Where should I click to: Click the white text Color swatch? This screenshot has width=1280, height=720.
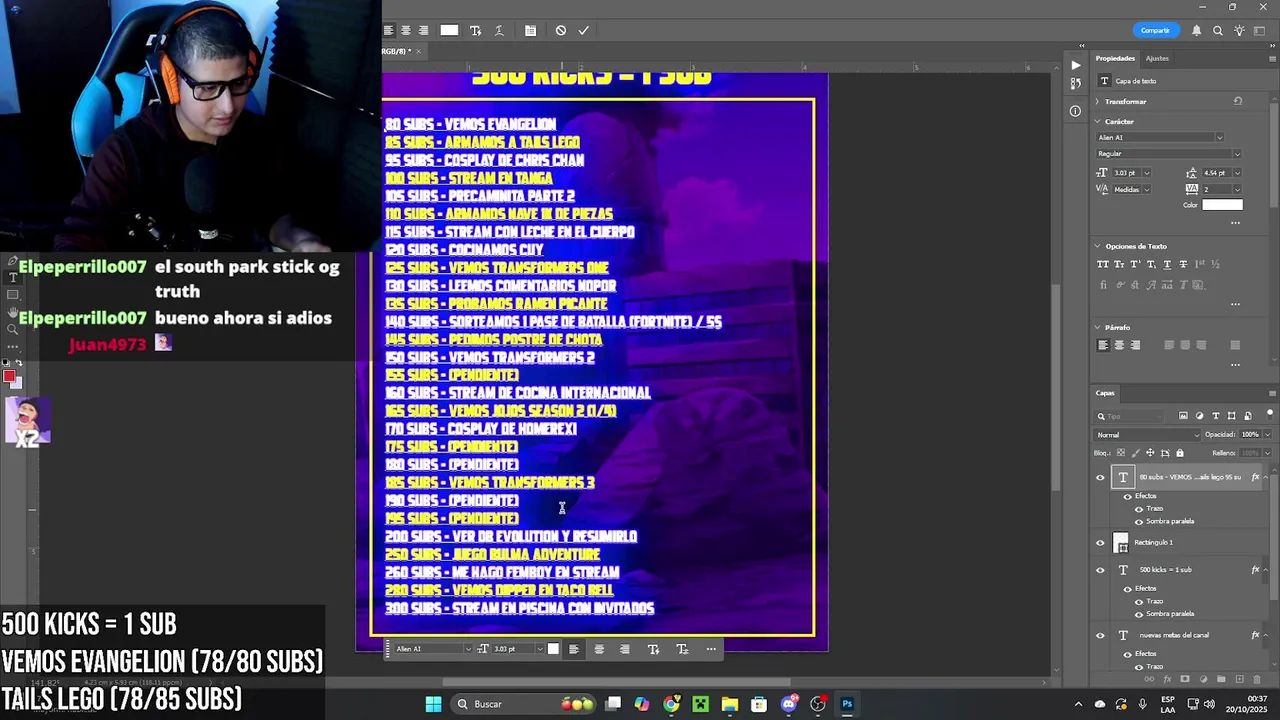coord(1222,205)
